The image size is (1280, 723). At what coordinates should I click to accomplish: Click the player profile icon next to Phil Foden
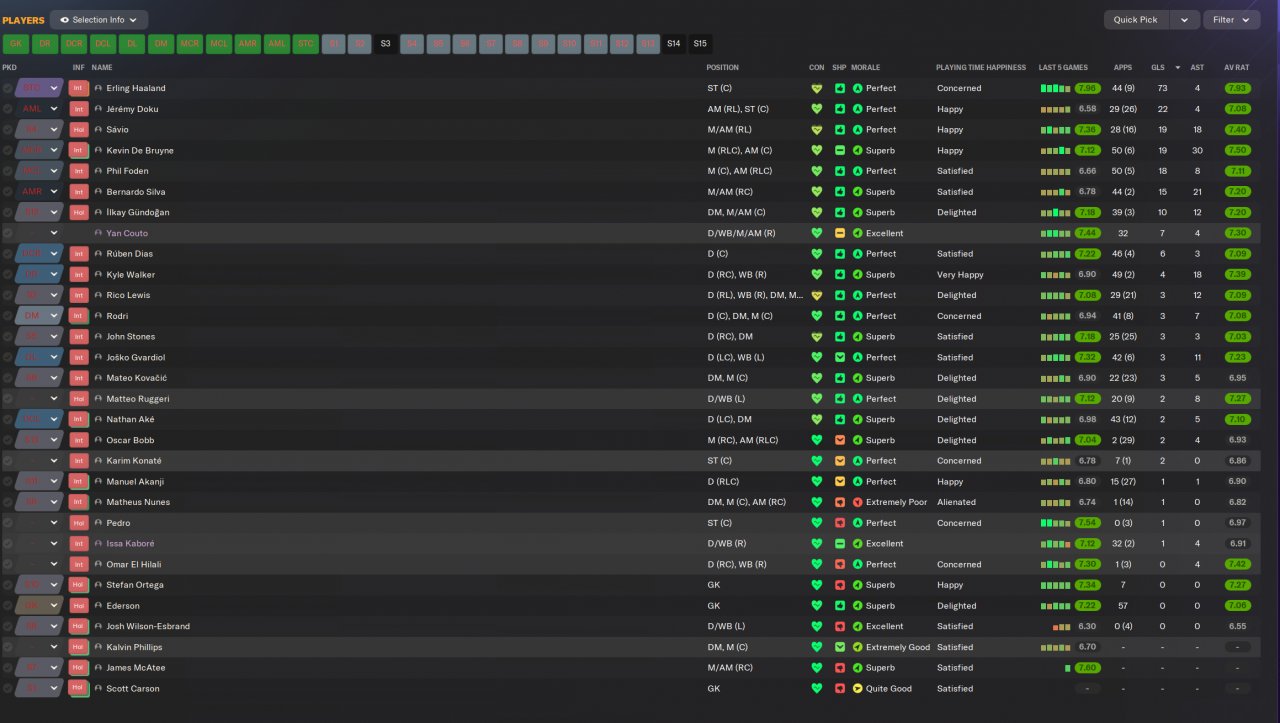click(x=98, y=171)
